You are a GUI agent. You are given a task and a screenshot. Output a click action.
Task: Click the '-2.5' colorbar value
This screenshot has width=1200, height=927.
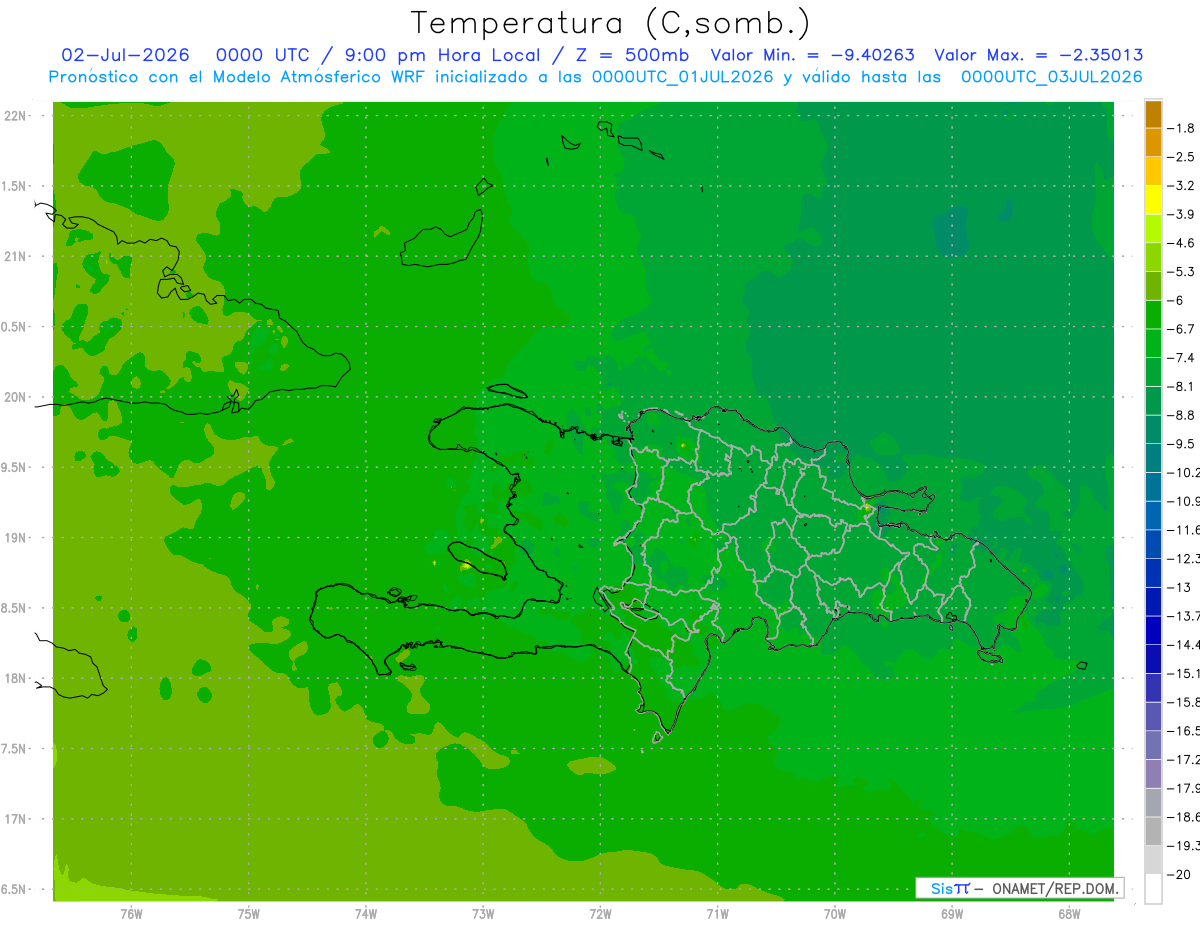click(1183, 157)
